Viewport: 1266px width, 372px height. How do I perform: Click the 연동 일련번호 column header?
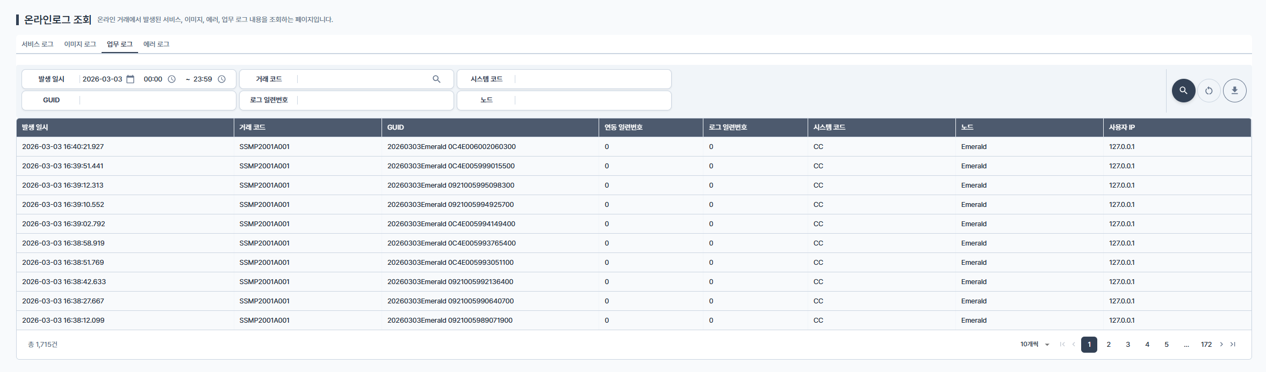point(651,127)
